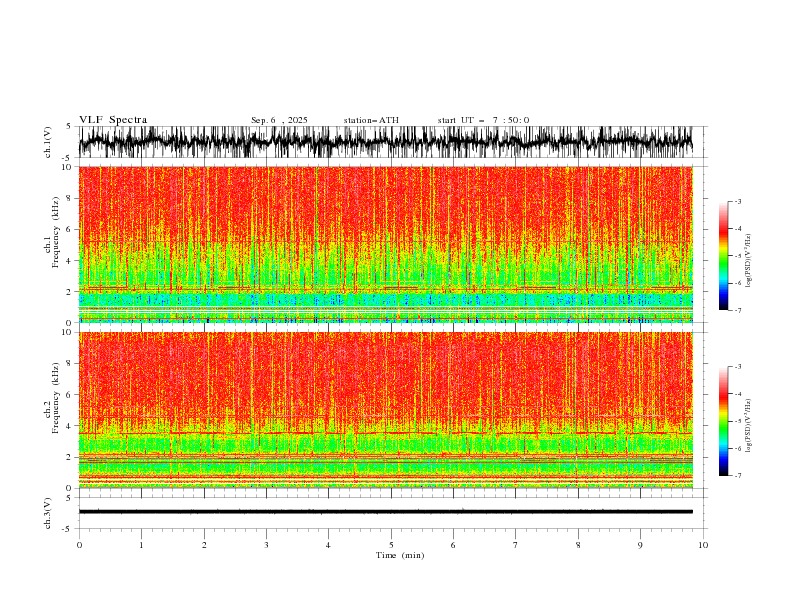Click the ch.1(V) waveform trace panel
The image size is (792, 612).
(392, 142)
